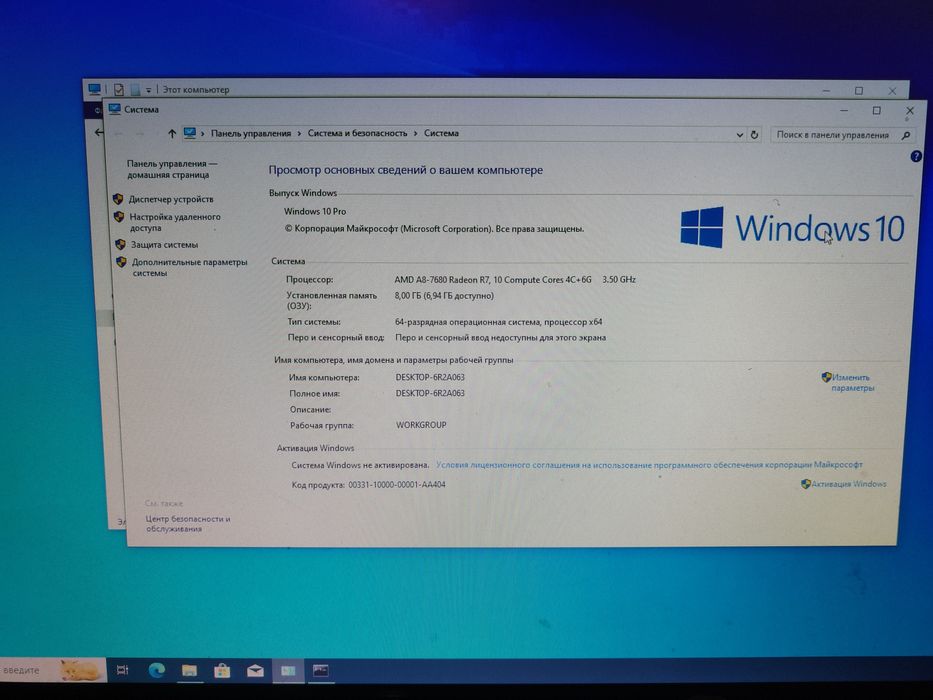Click the up arrow navigation button
This screenshot has height=700, width=933.
click(171, 134)
